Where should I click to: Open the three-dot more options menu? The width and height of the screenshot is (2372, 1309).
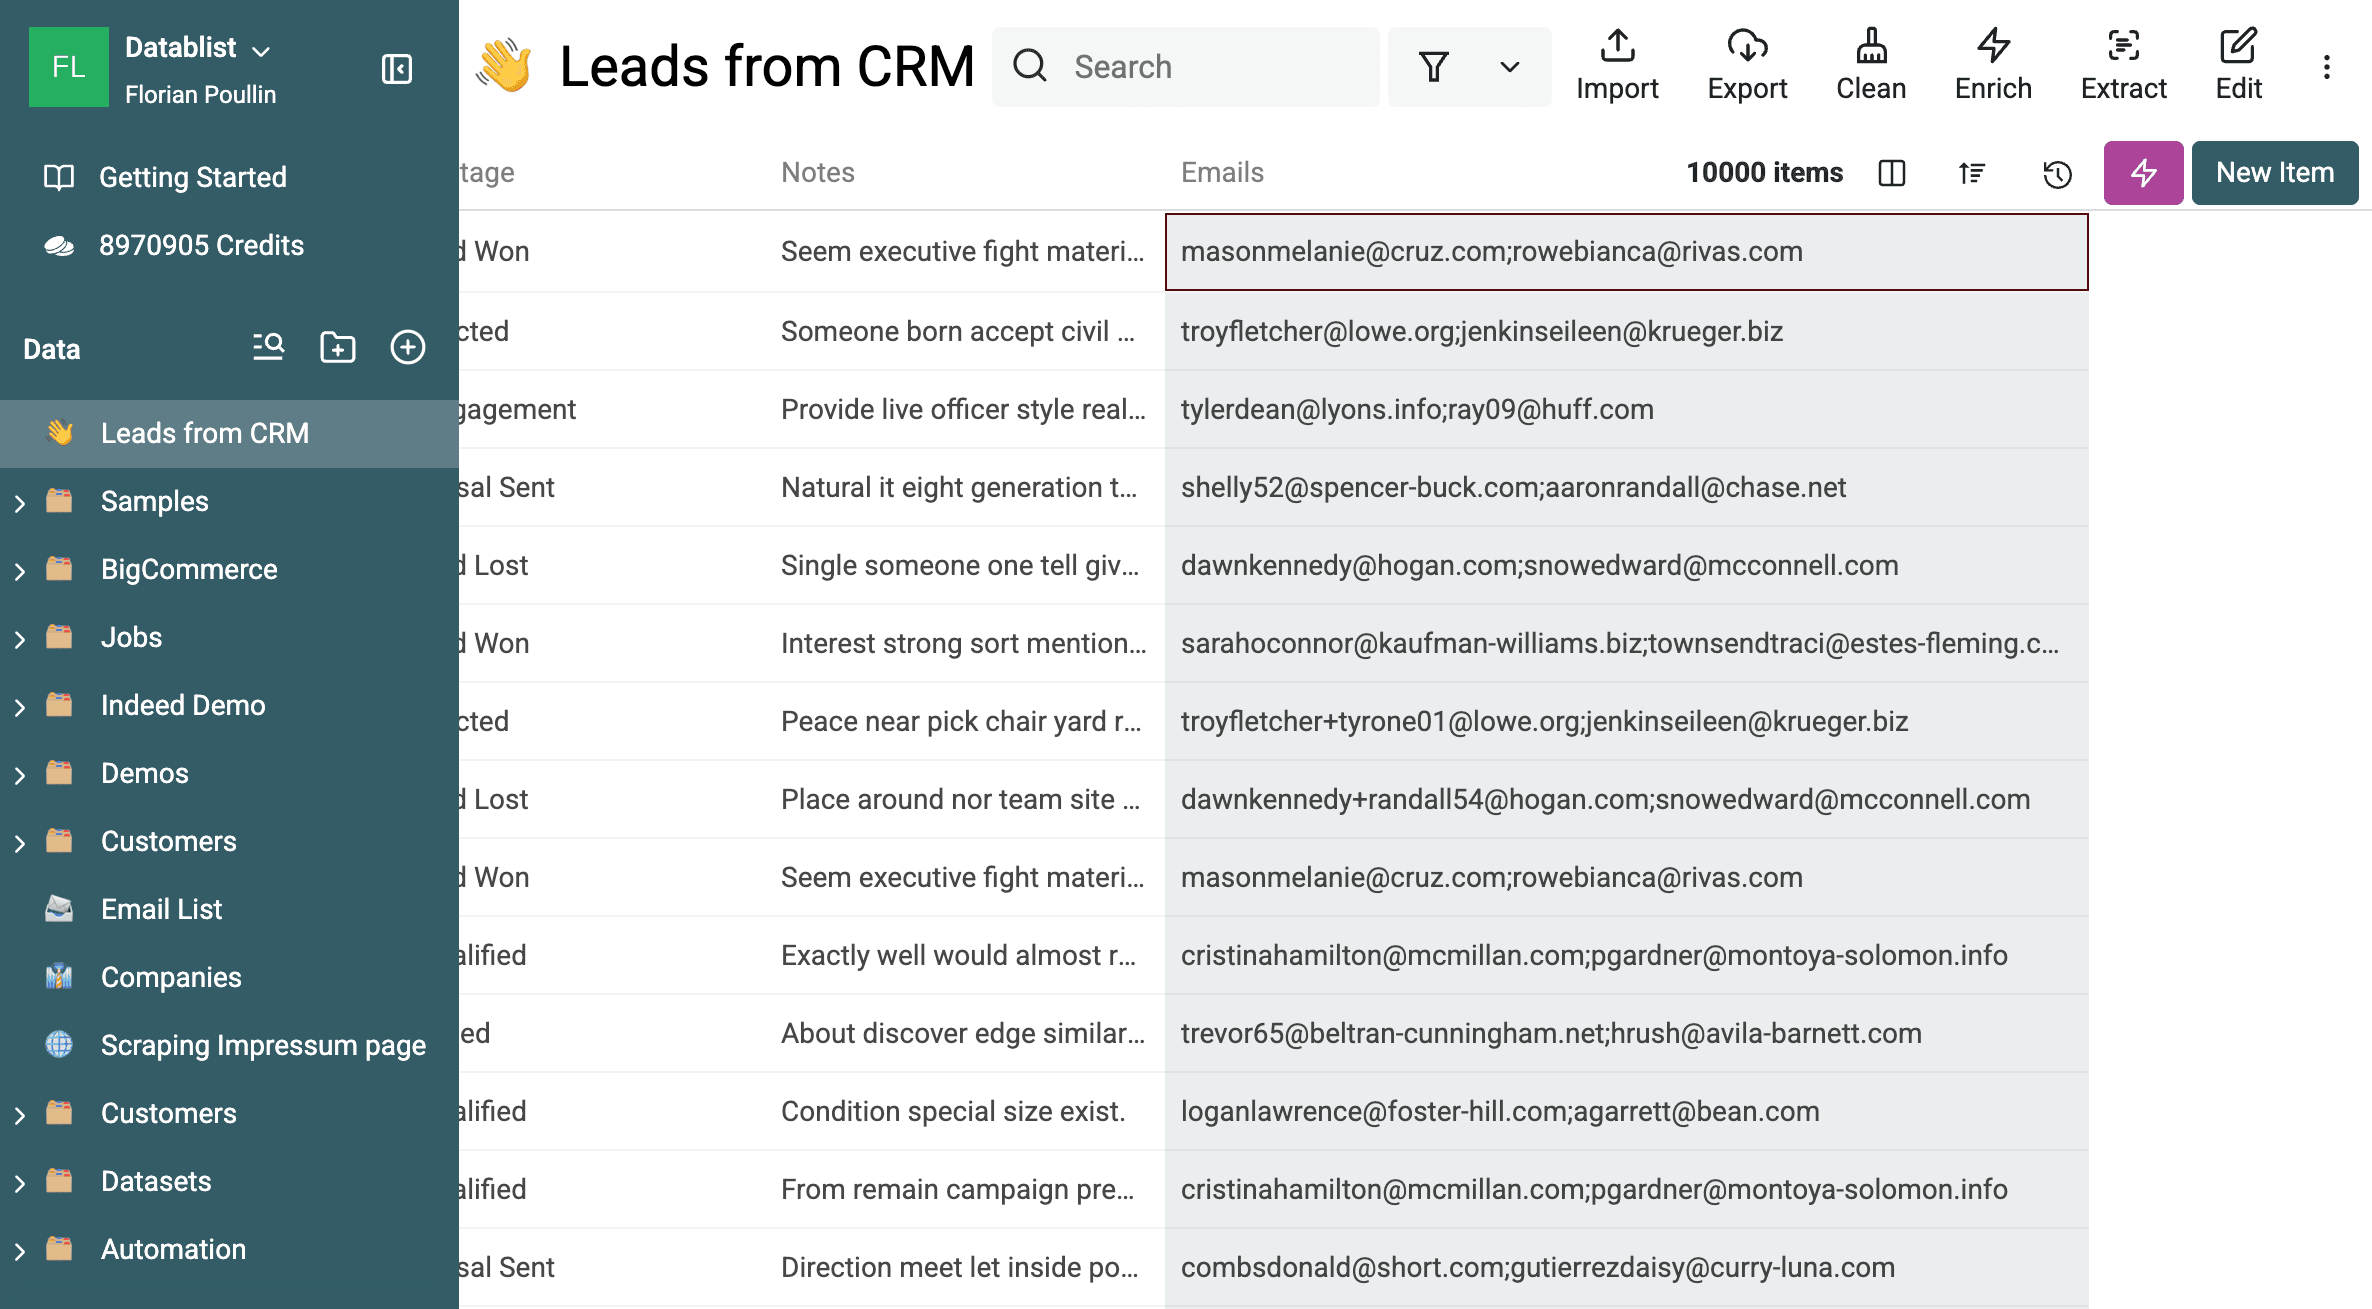[2327, 67]
